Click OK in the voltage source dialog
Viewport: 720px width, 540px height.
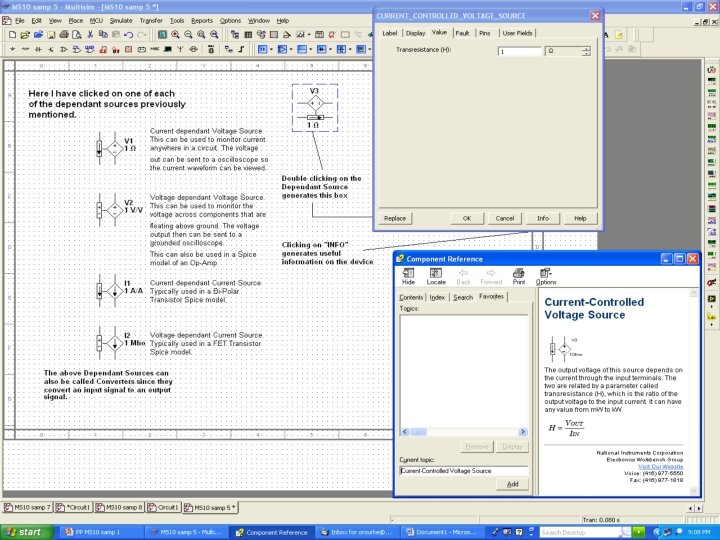[x=467, y=218]
